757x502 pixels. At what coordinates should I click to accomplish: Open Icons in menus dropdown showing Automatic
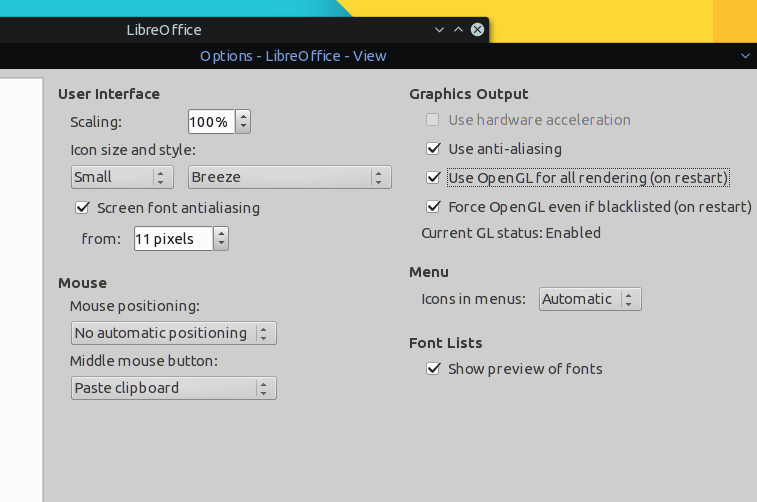click(590, 299)
